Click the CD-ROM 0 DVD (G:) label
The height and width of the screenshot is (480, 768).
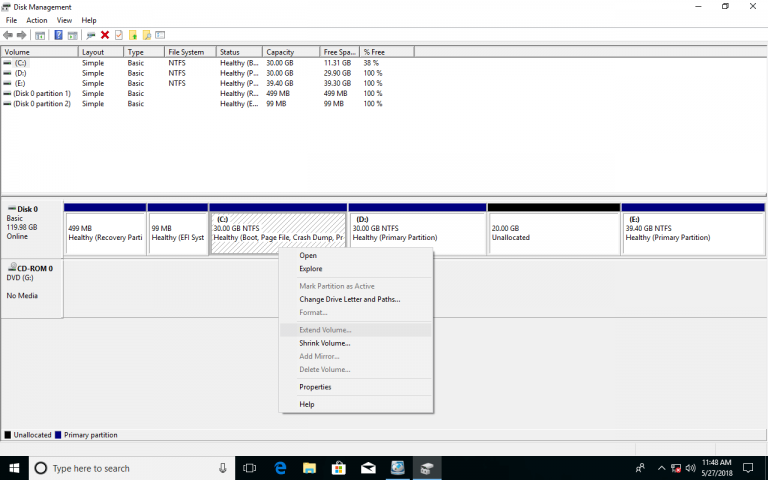(32, 288)
